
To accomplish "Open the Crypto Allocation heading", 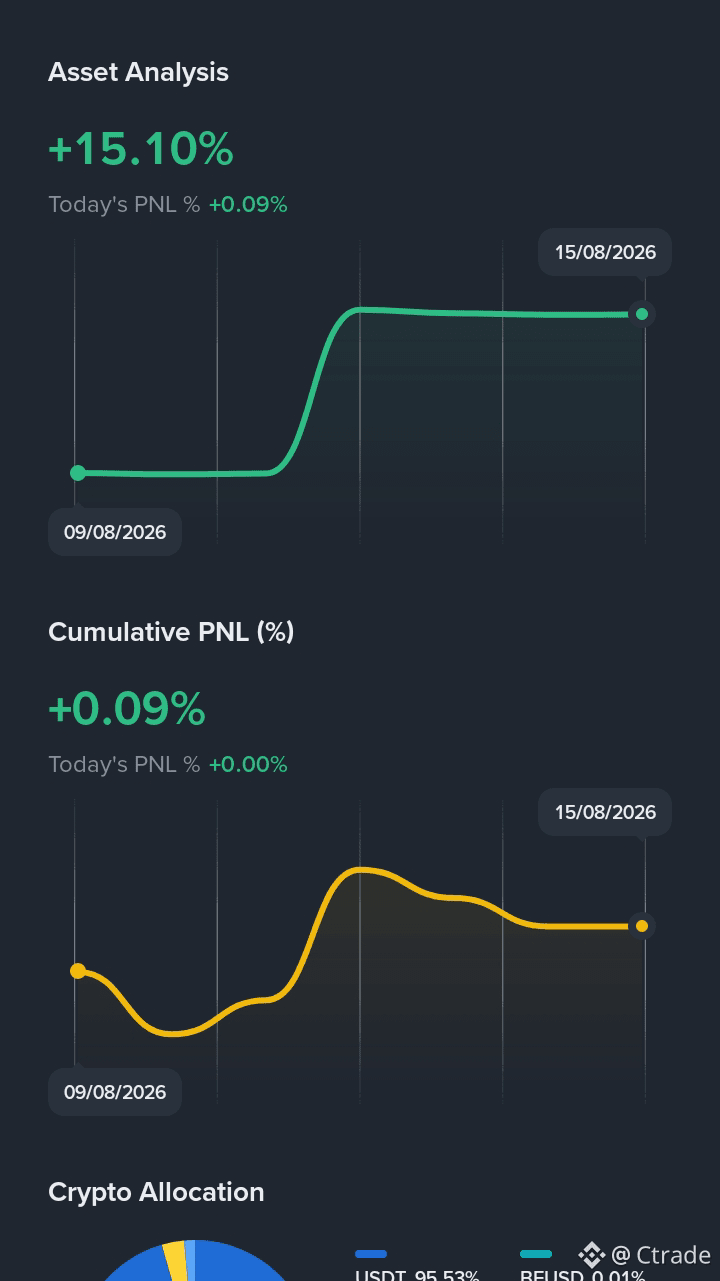I will 156,1192.
